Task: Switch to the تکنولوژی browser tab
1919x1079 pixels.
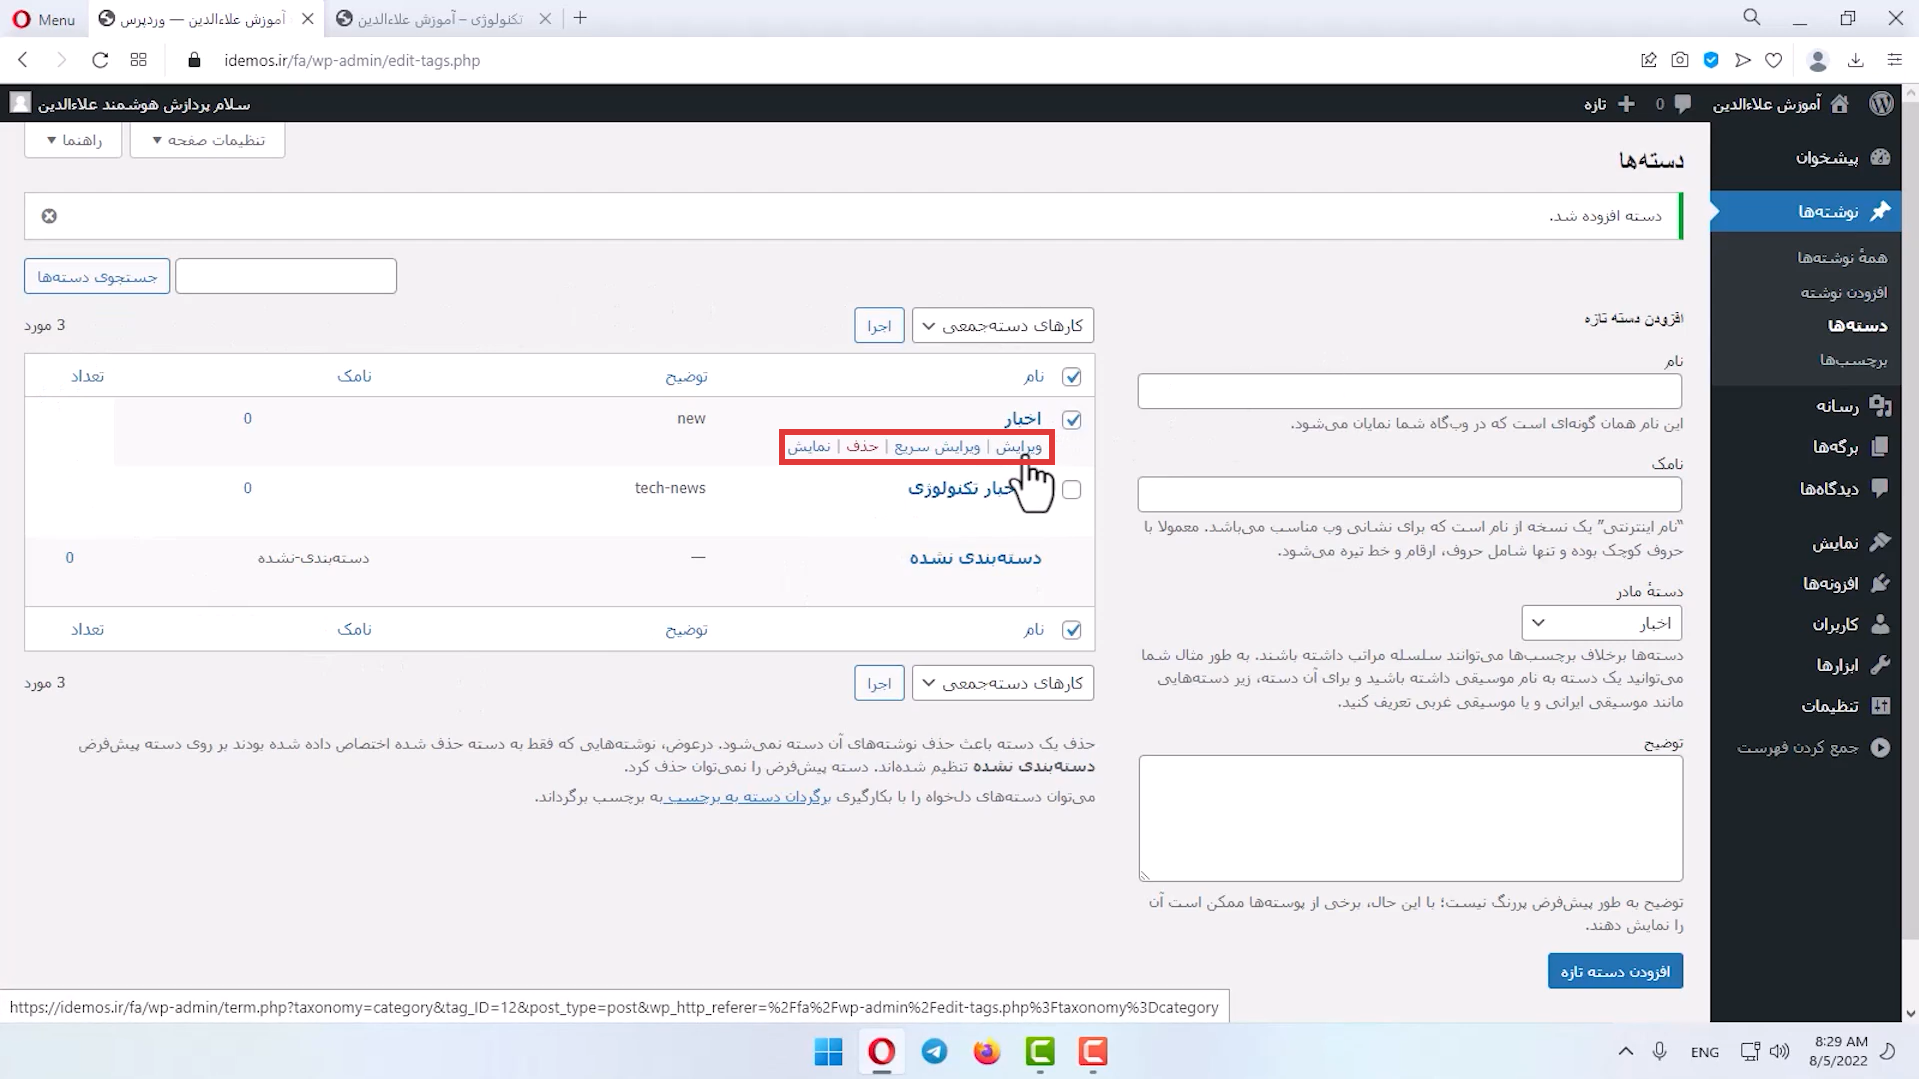Action: click(440, 19)
